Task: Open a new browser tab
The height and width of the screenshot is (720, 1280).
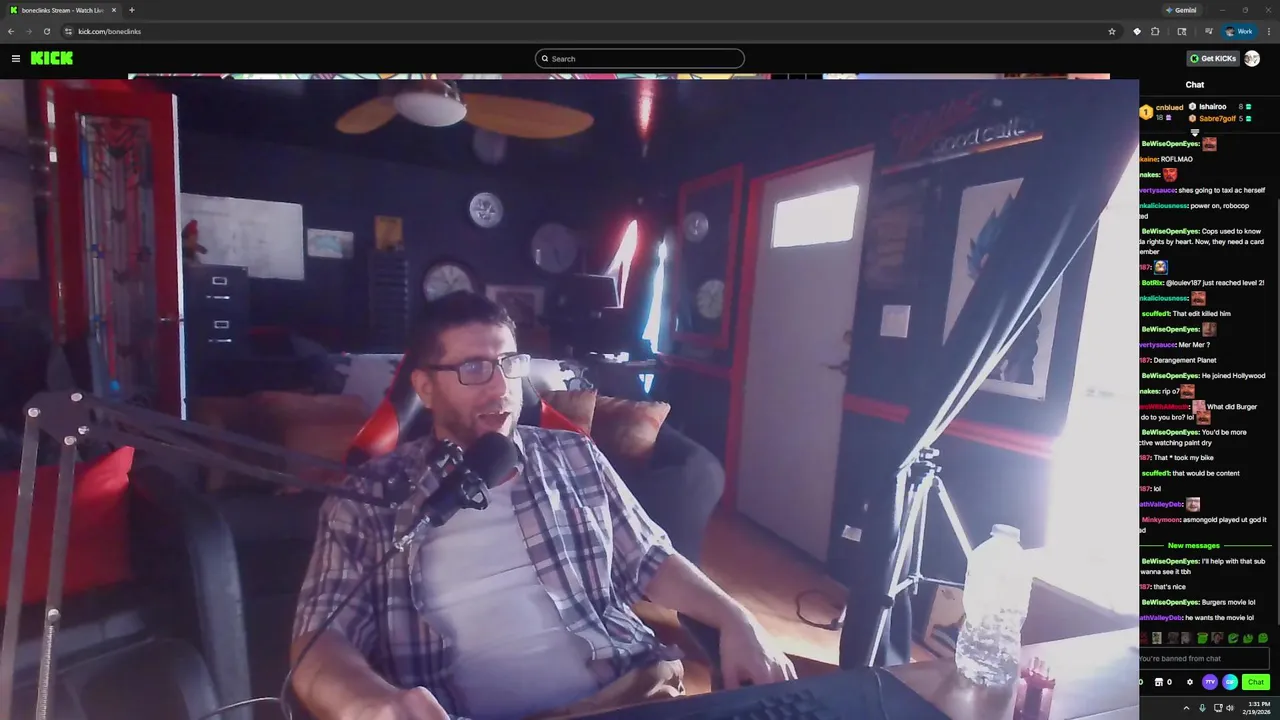Action: [132, 10]
